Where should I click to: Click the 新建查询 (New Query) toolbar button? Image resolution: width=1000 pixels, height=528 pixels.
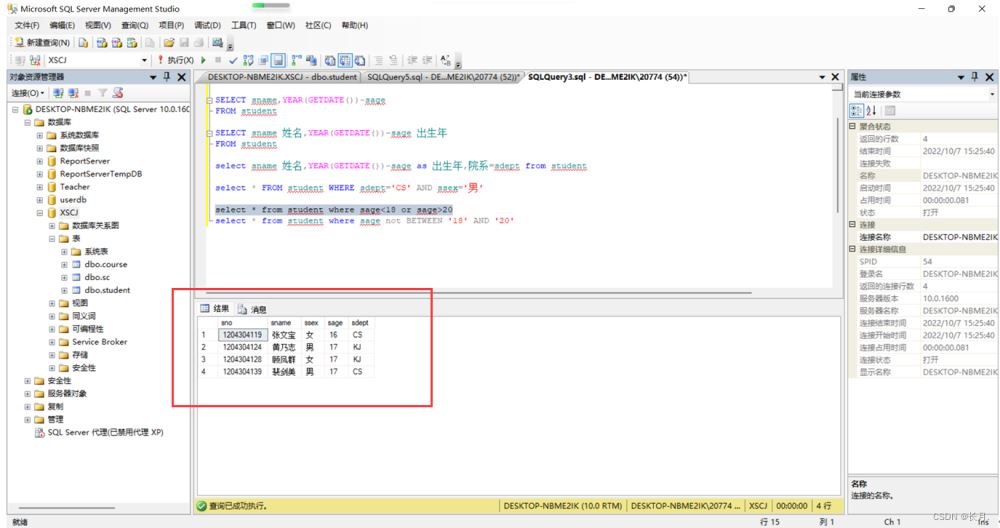click(43, 43)
